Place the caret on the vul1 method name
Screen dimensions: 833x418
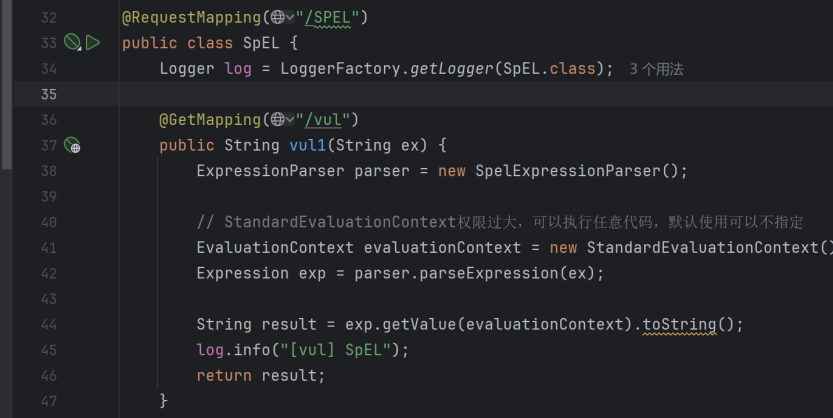pos(309,145)
